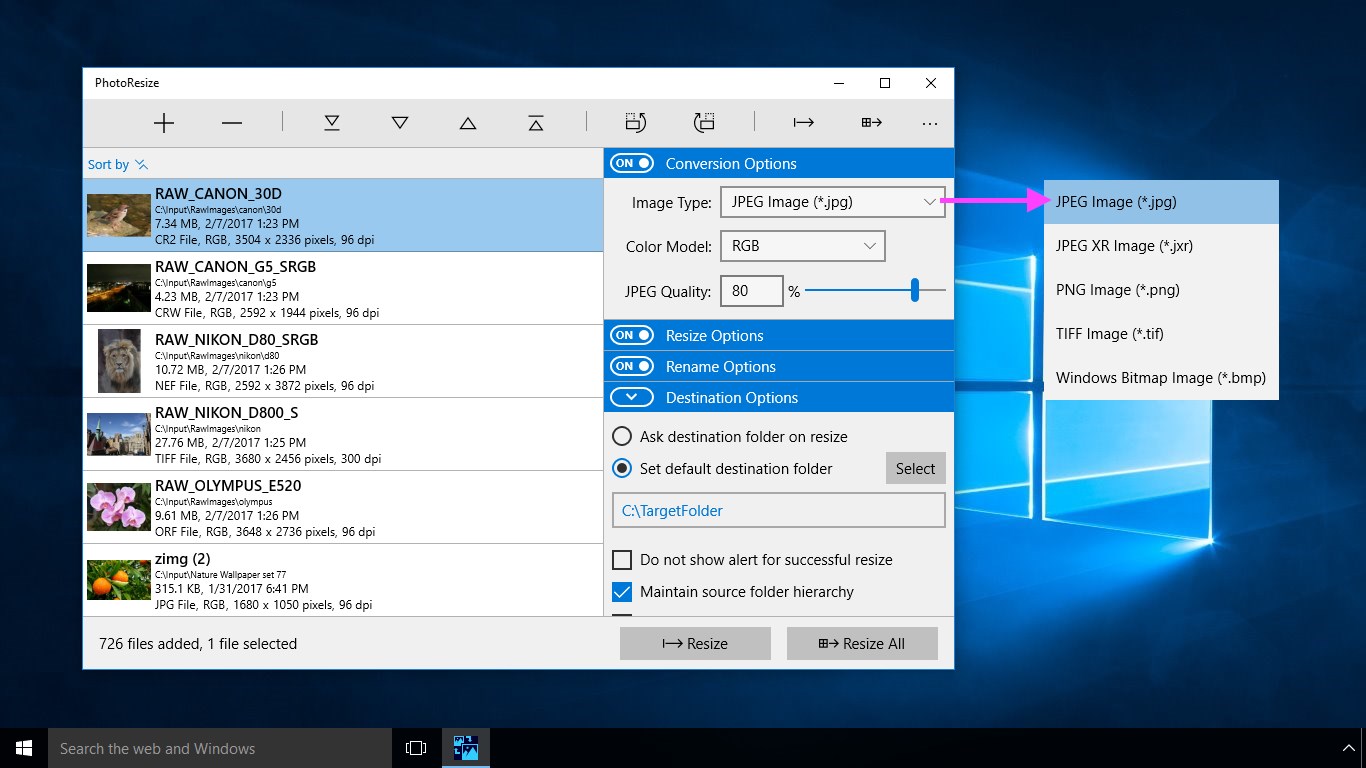Move selected file up one position

coord(468,123)
